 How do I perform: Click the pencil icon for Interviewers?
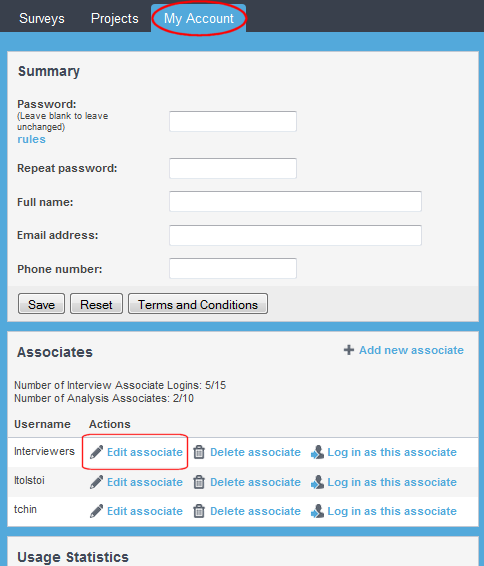96,452
